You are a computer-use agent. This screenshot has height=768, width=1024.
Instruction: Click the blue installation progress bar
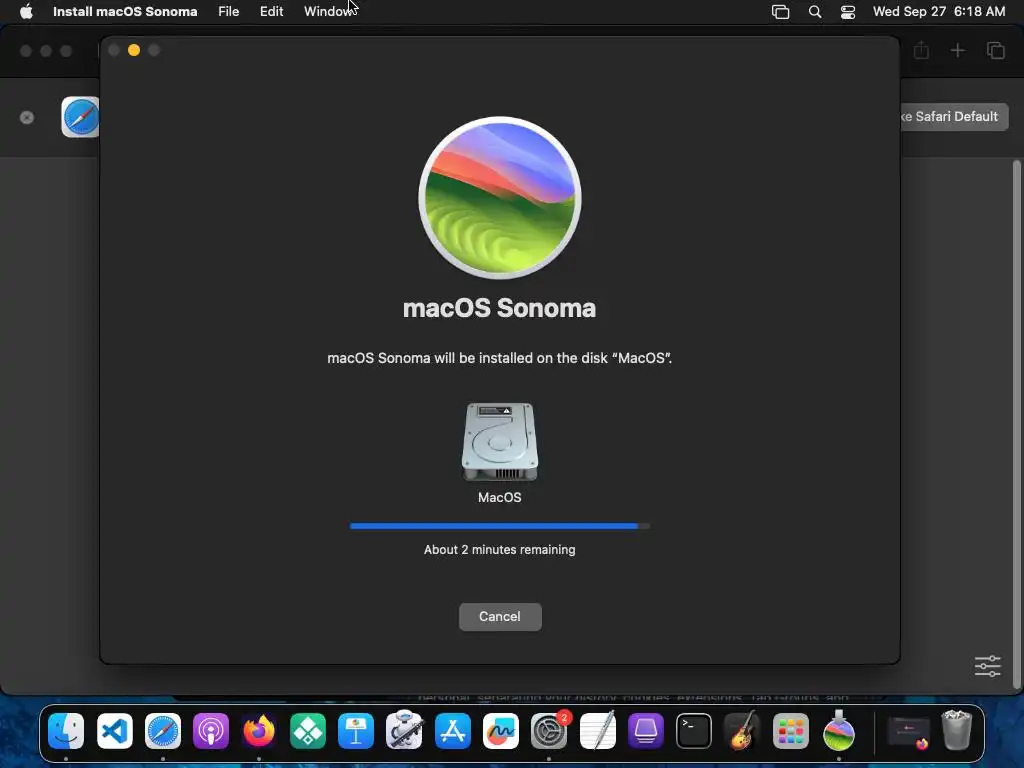(500, 526)
